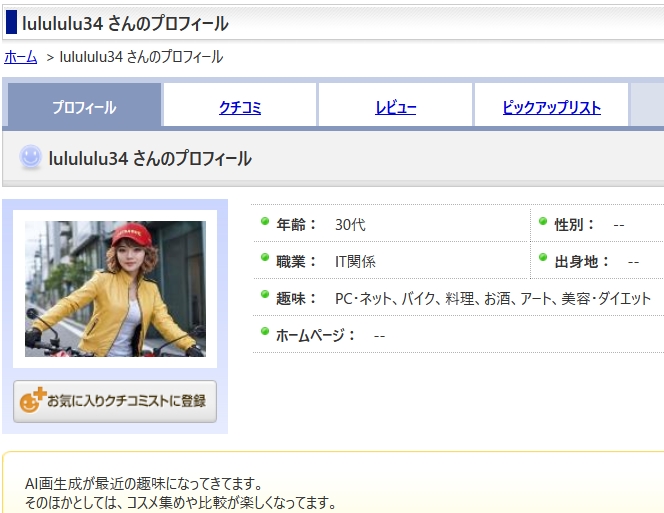Open the クチコミ tab
This screenshot has width=664, height=513.
pos(240,107)
